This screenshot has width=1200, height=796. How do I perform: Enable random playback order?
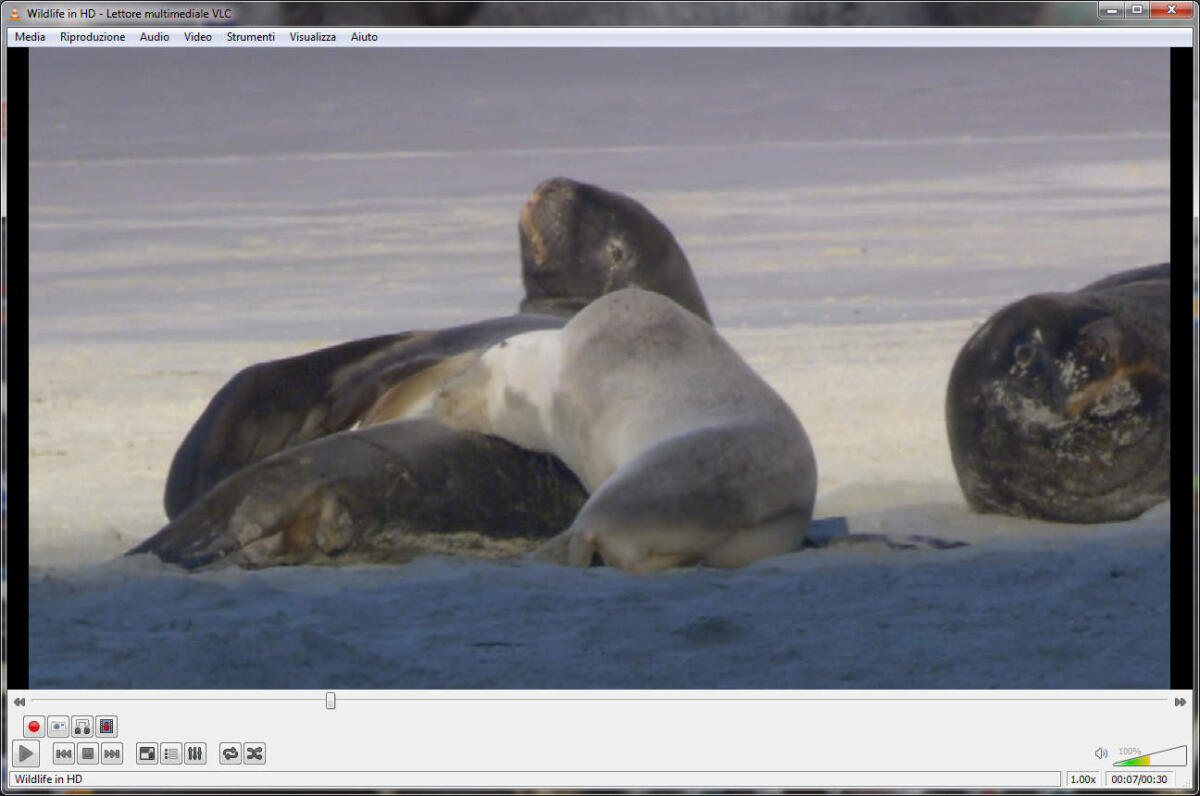pos(256,753)
